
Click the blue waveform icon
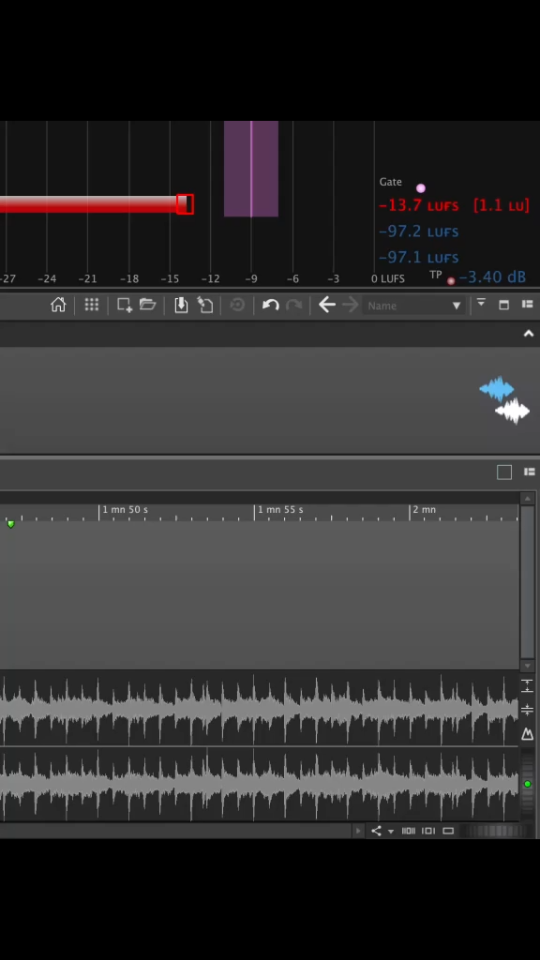[x=497, y=388]
